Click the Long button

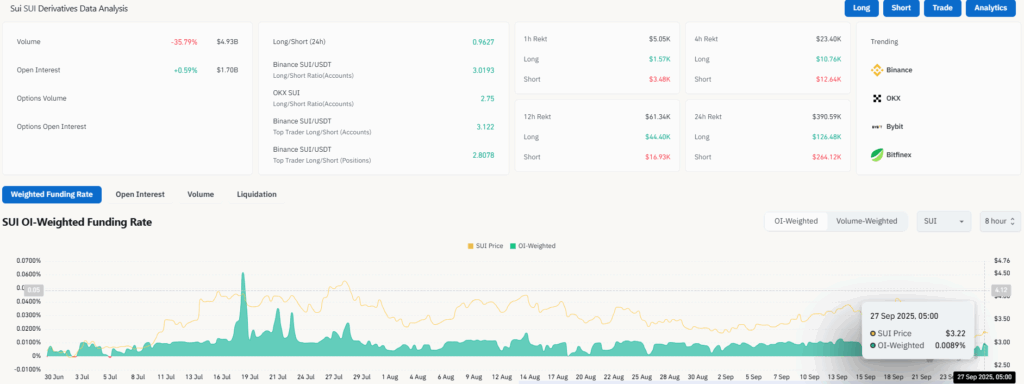(x=861, y=8)
